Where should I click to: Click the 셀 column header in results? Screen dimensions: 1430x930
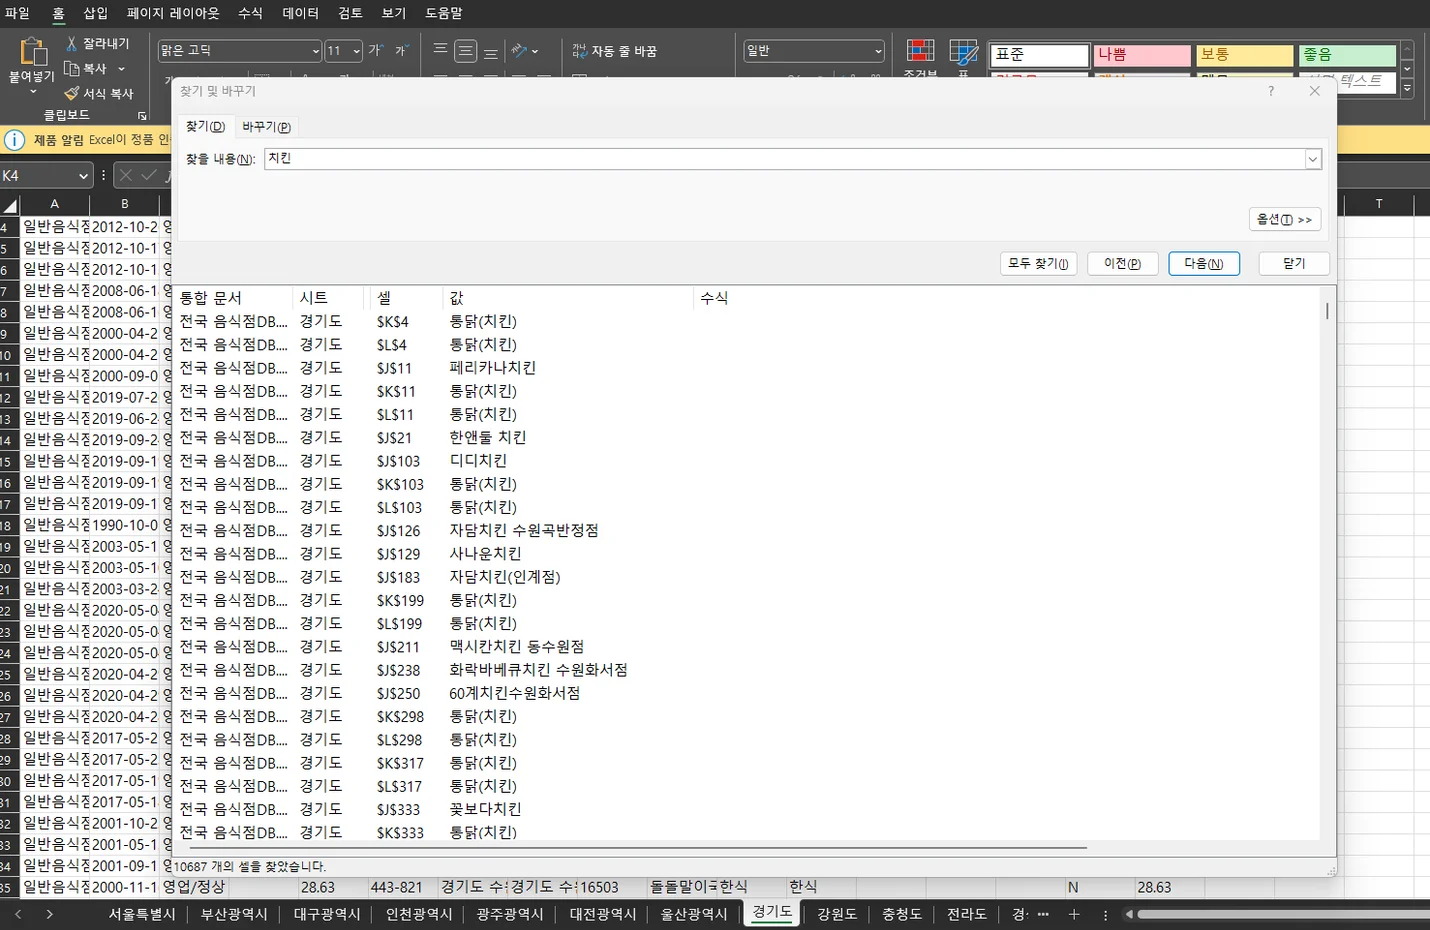[406, 298]
